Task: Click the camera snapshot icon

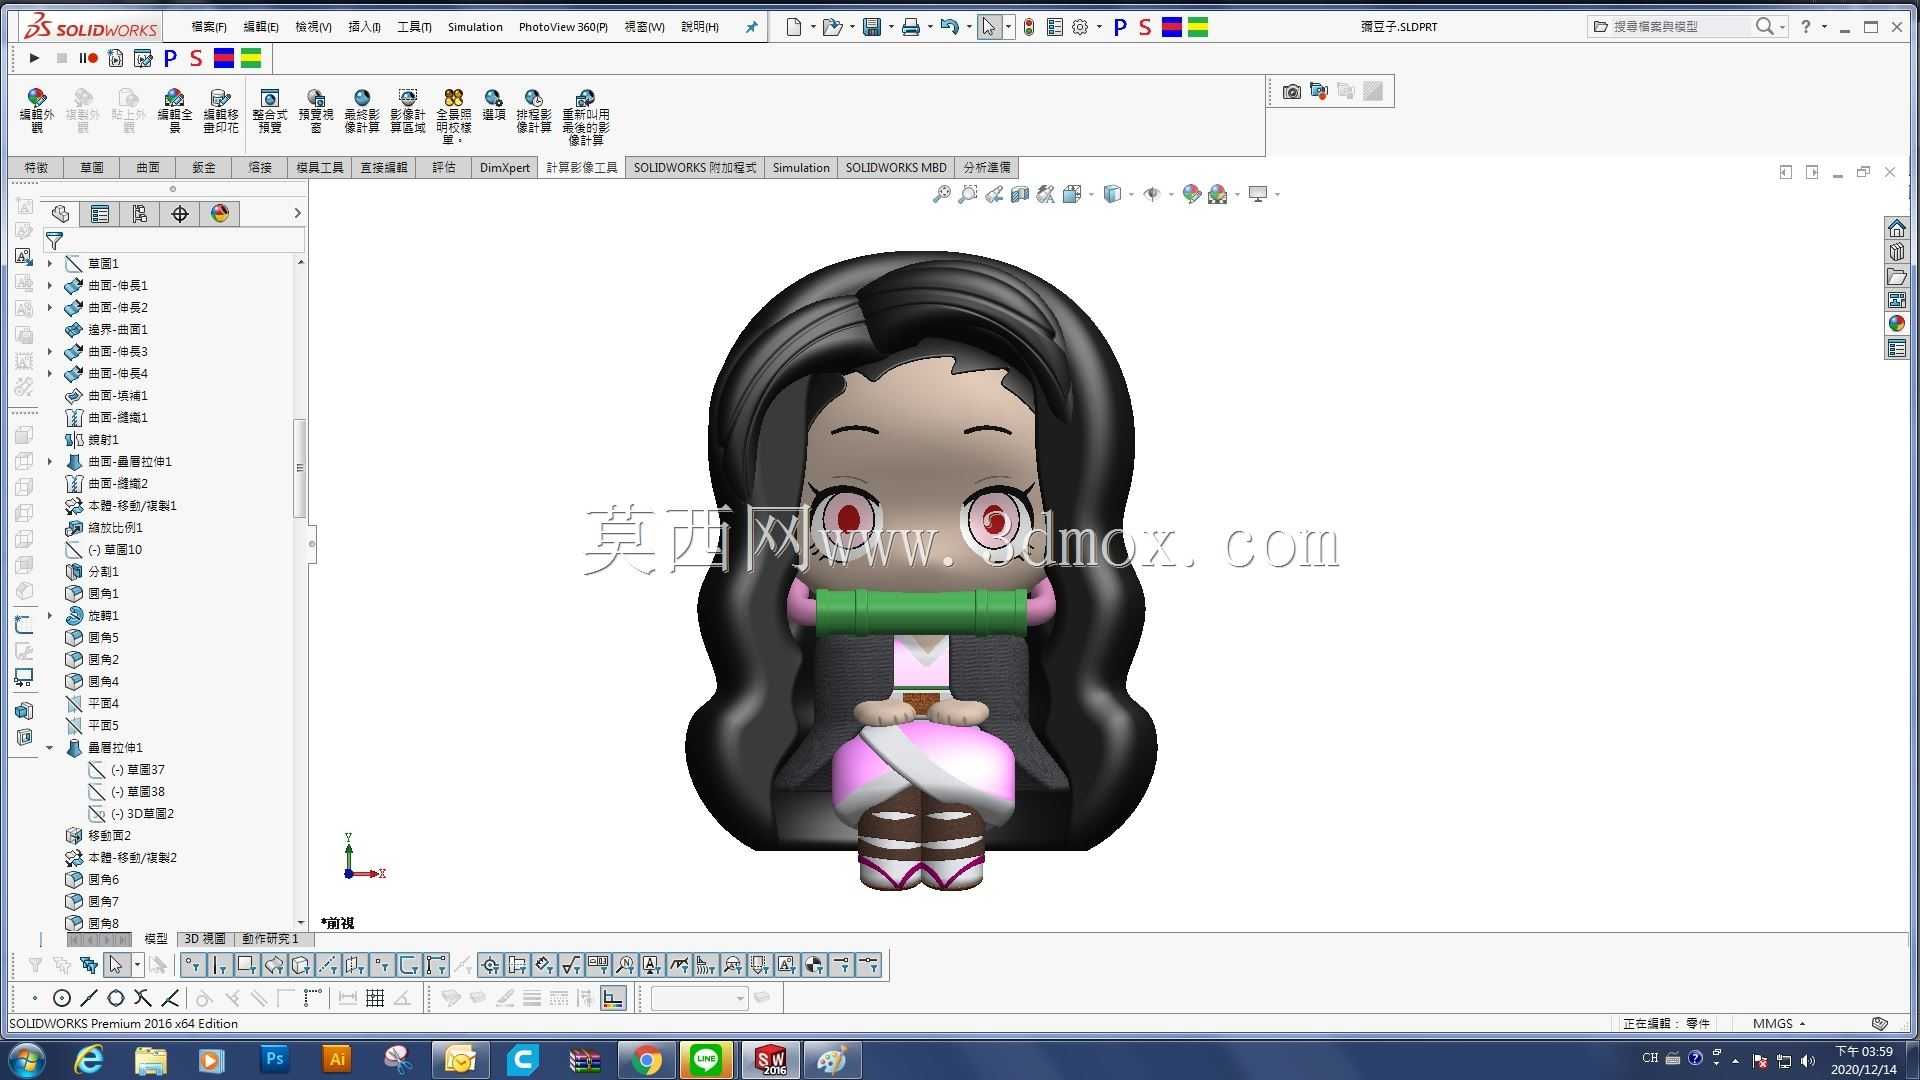Action: 1292,92
